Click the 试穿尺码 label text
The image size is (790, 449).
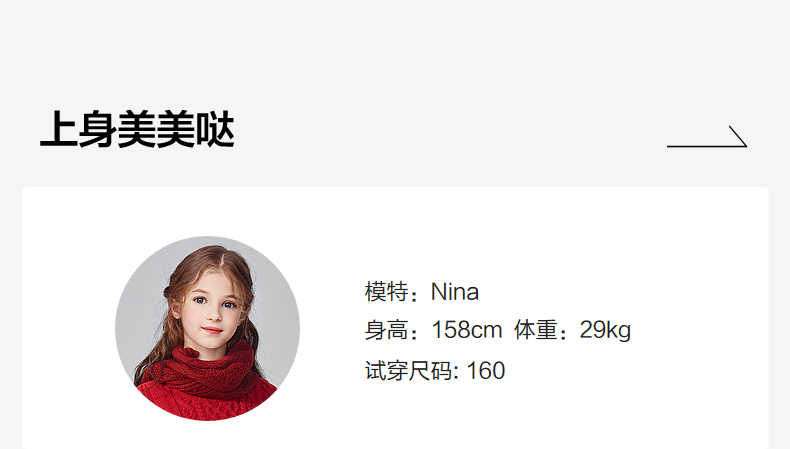(409, 371)
